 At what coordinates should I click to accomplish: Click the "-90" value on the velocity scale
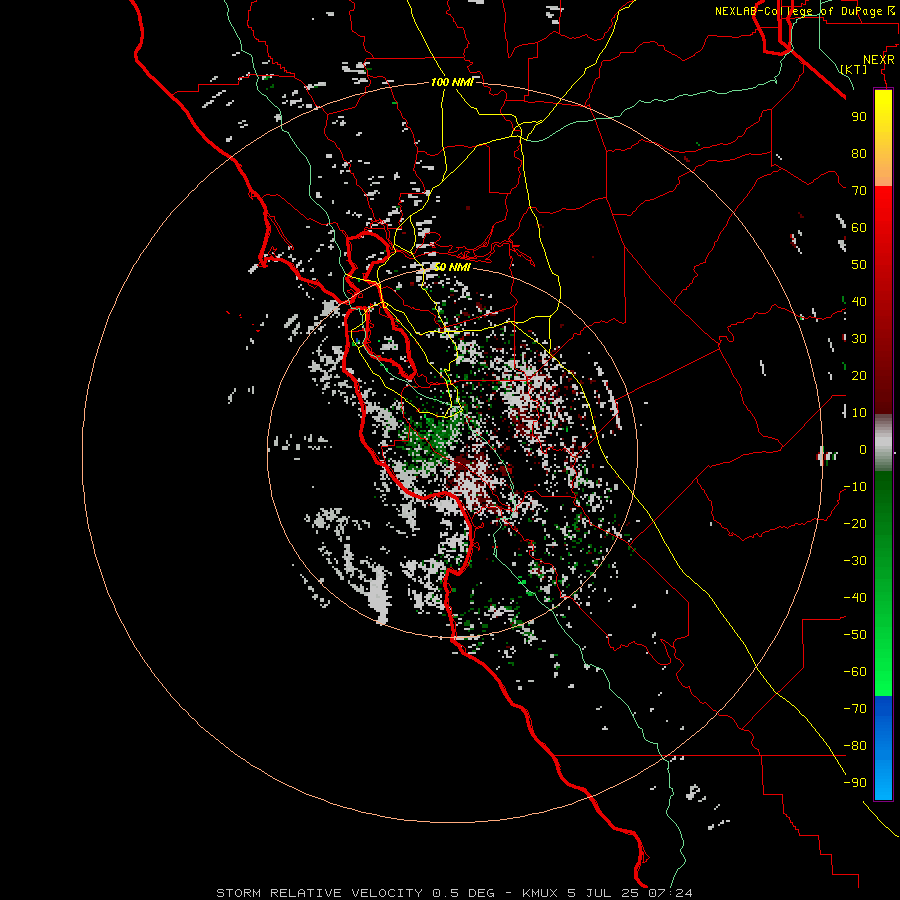(855, 783)
